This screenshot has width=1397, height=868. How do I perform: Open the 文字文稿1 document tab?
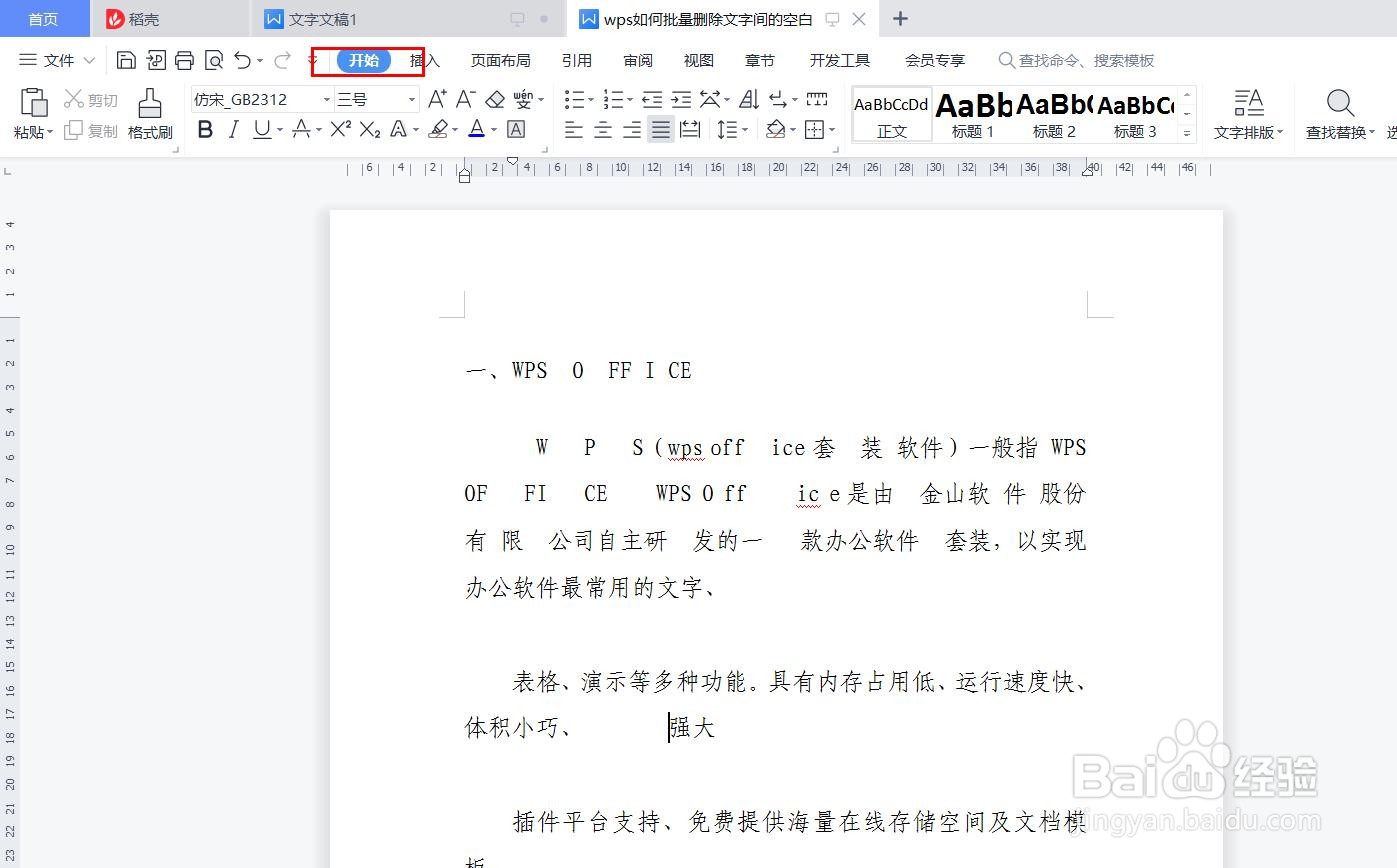pyautogui.click(x=407, y=19)
